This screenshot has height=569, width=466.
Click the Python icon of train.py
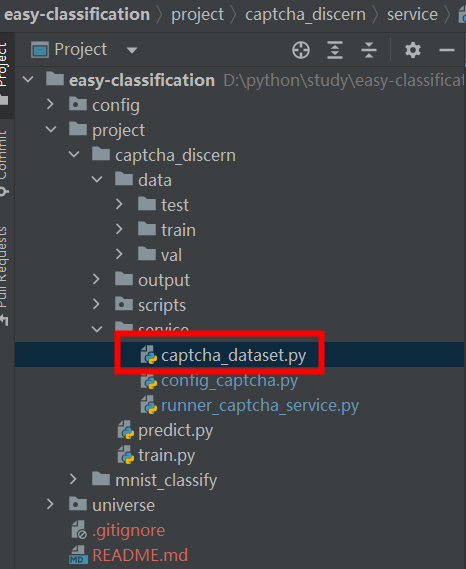click(x=126, y=455)
